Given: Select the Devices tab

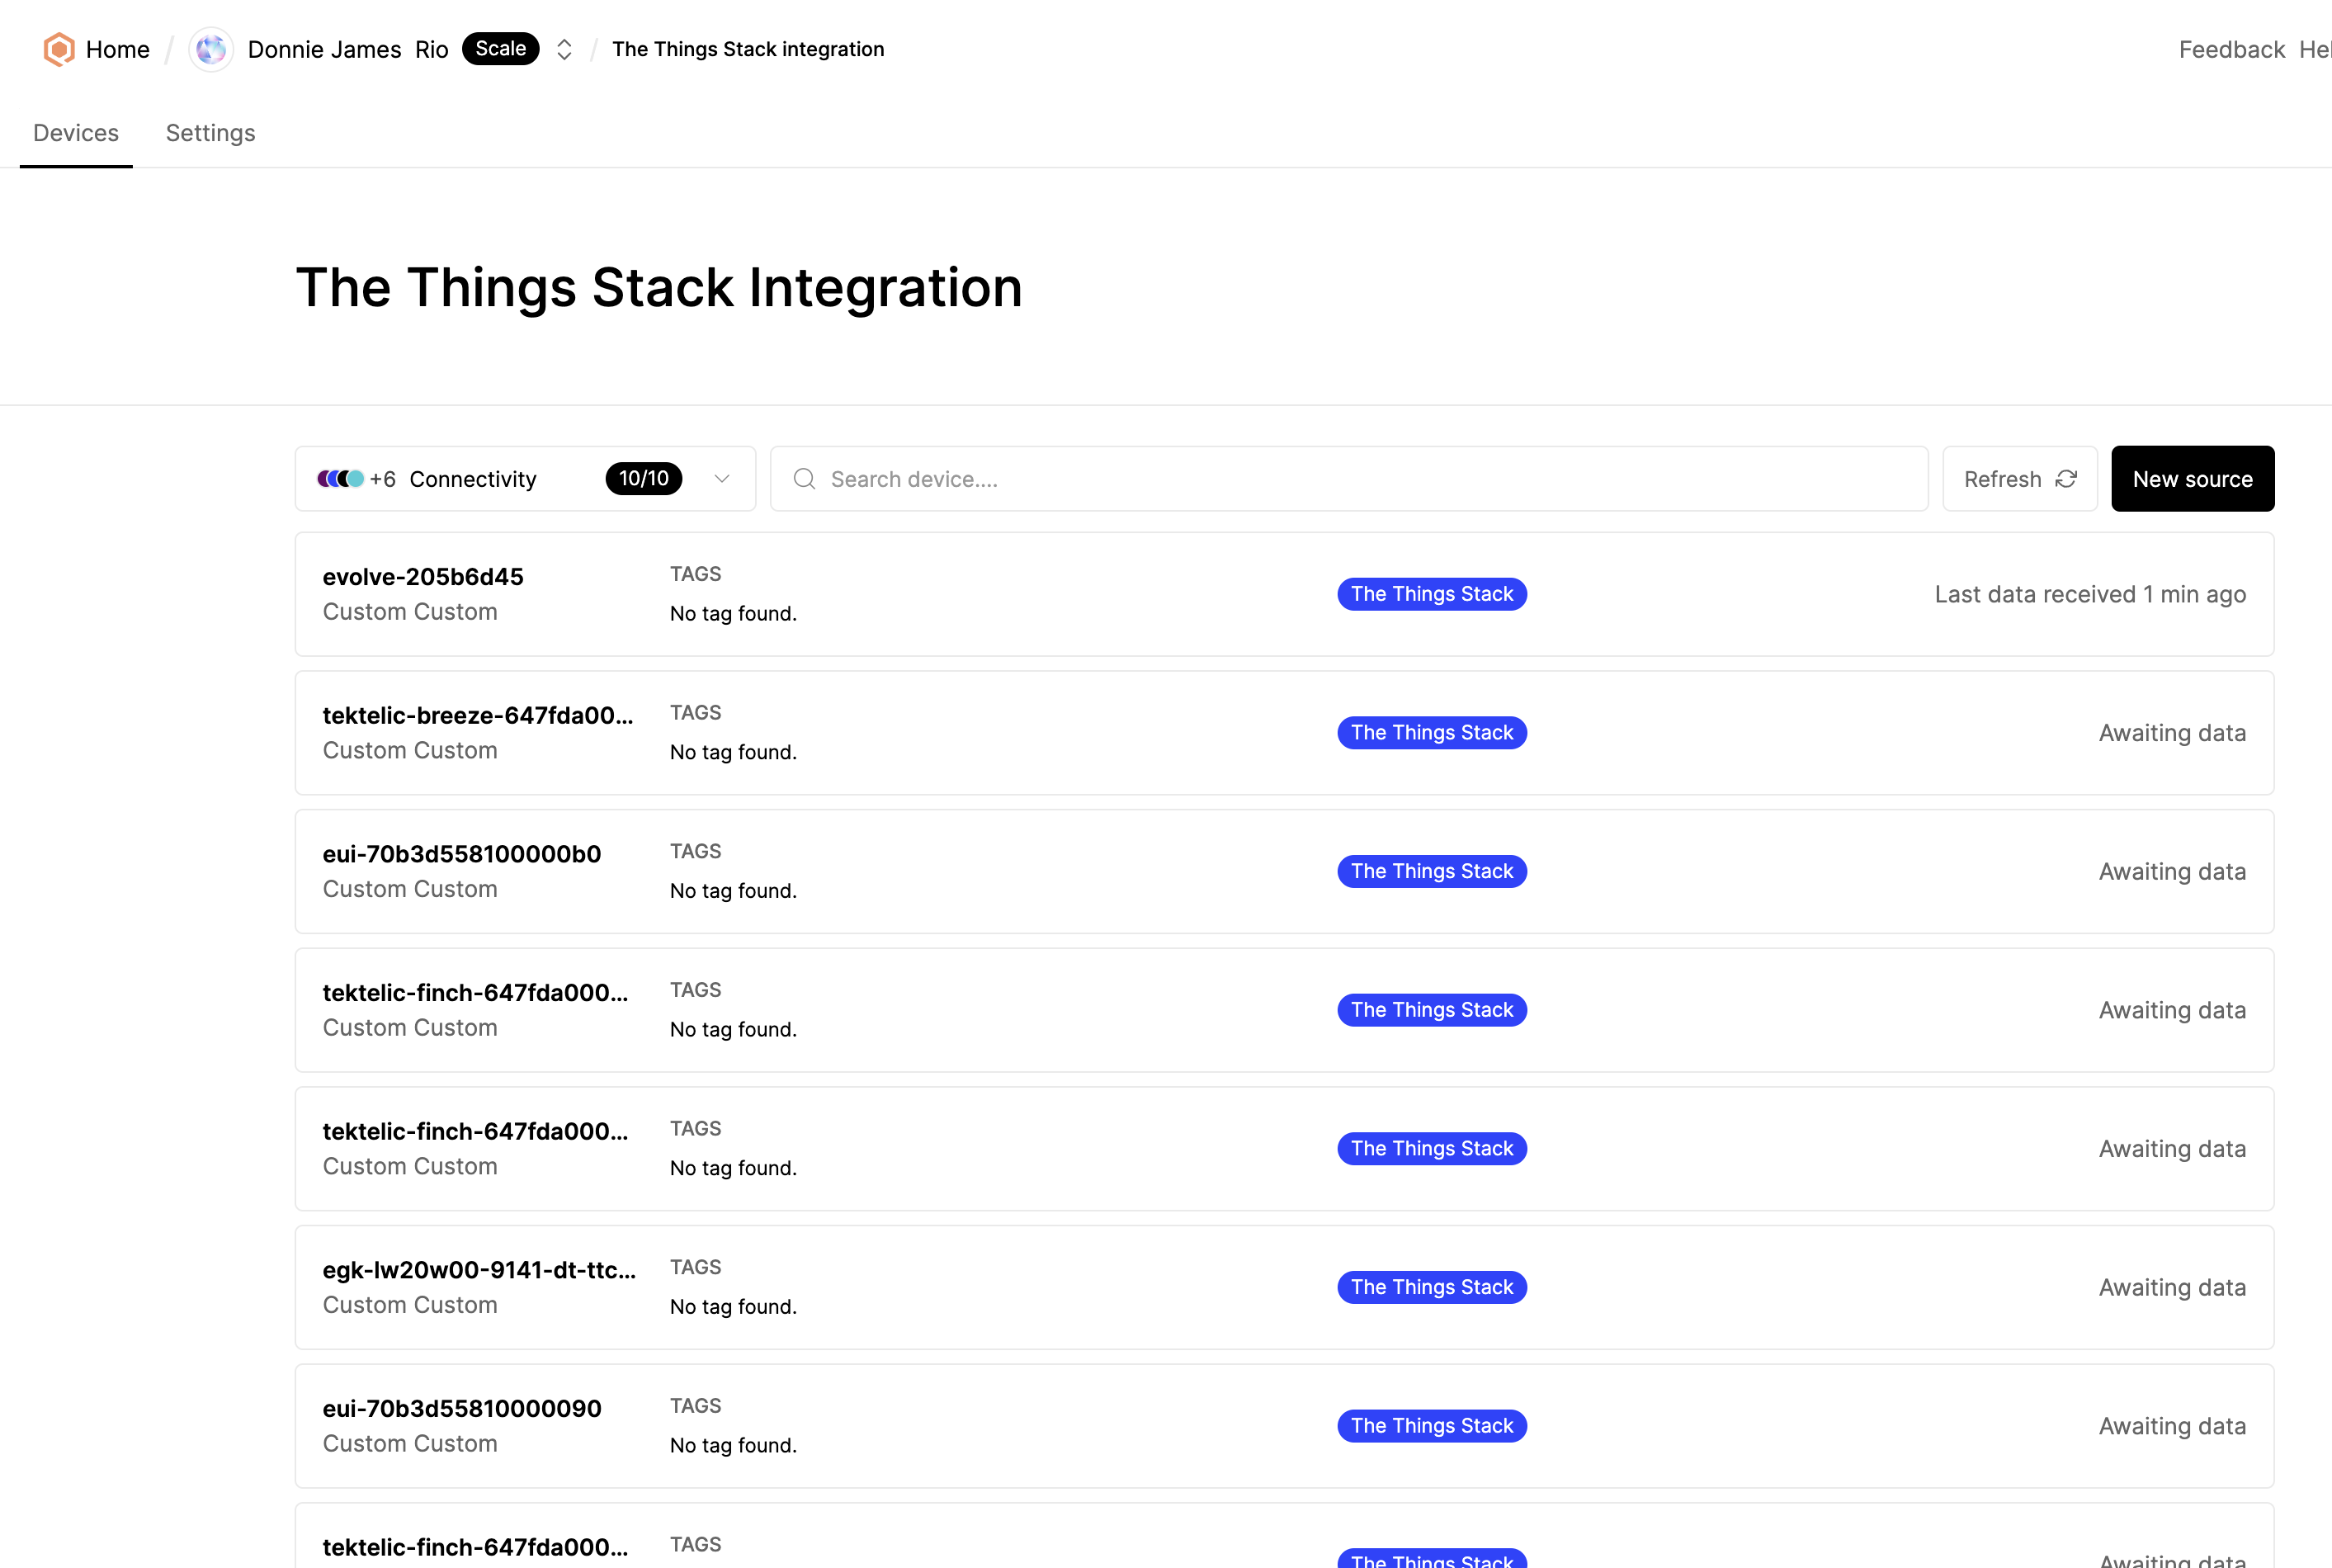Looking at the screenshot, I should (75, 133).
